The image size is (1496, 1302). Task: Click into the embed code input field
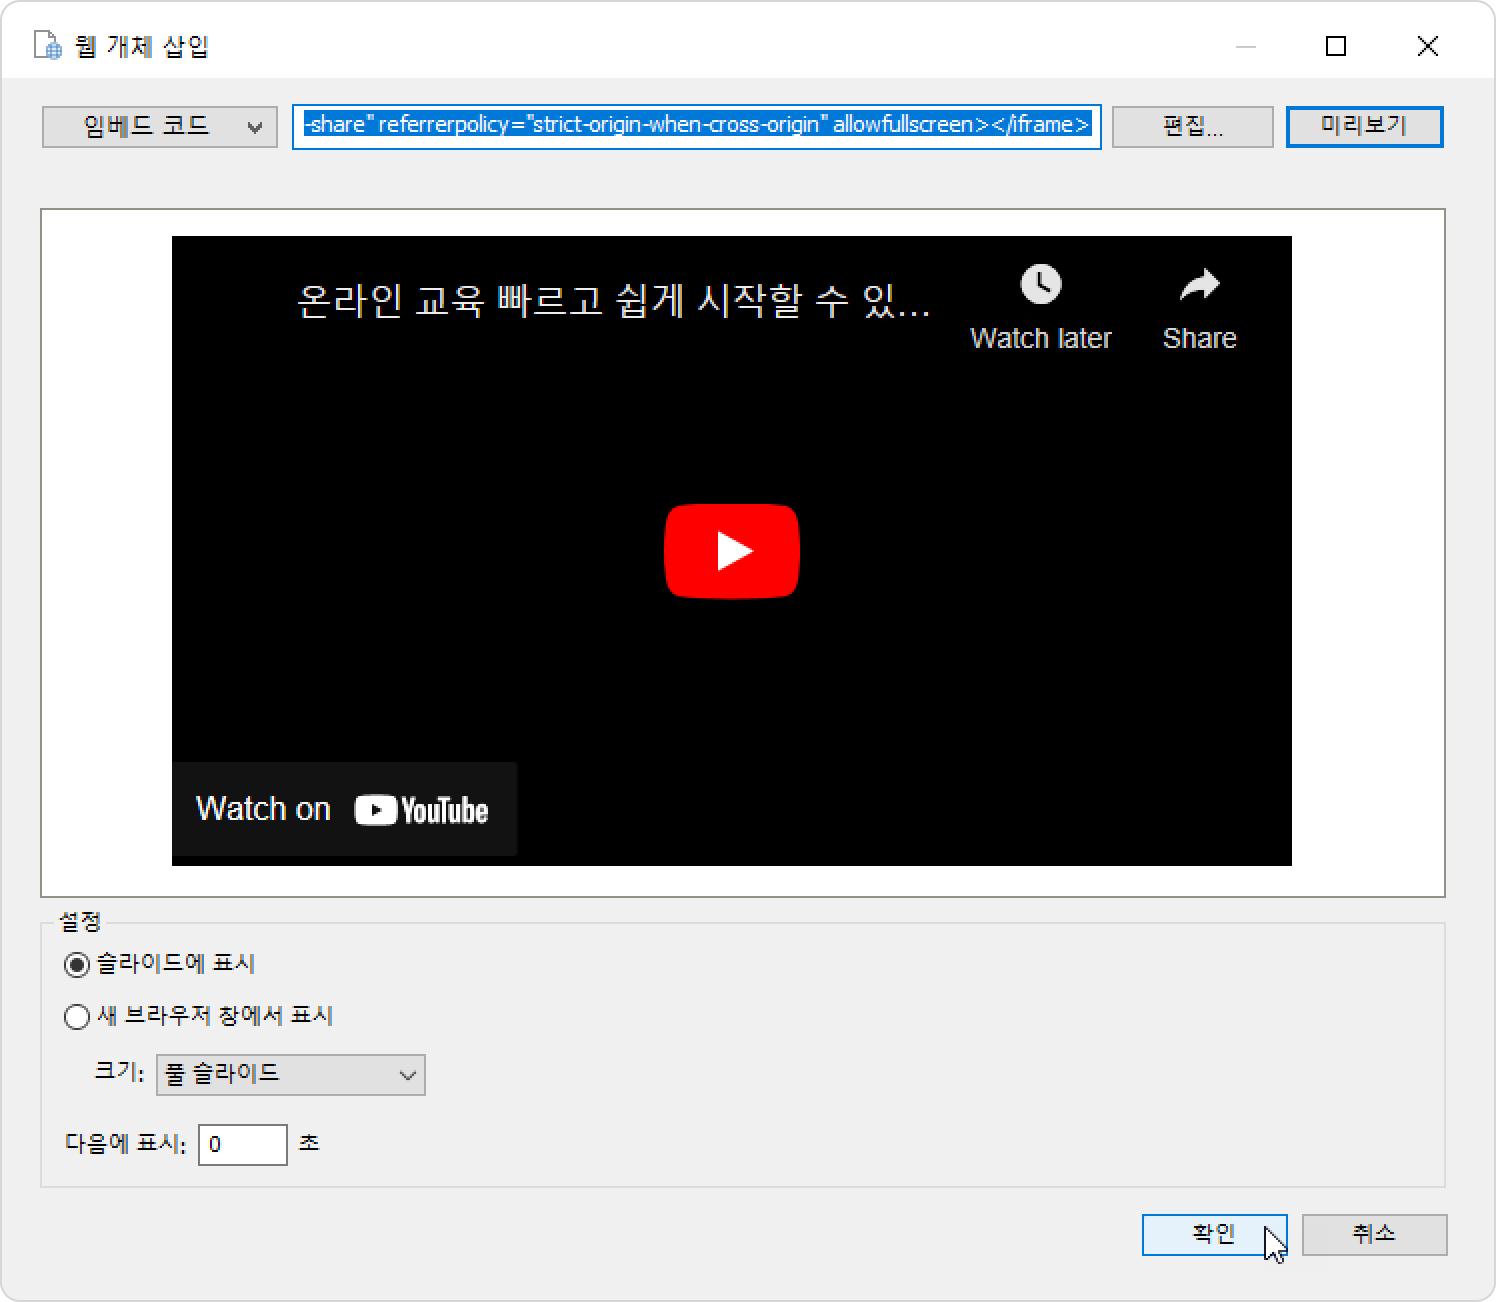[x=697, y=126]
